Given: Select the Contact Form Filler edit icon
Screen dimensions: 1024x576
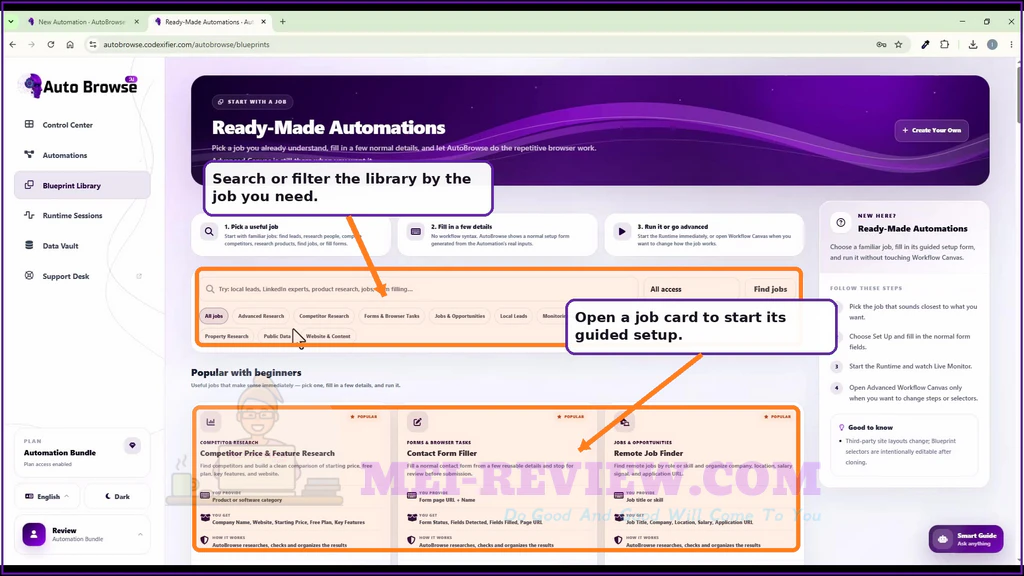Looking at the screenshot, I should coord(417,422).
